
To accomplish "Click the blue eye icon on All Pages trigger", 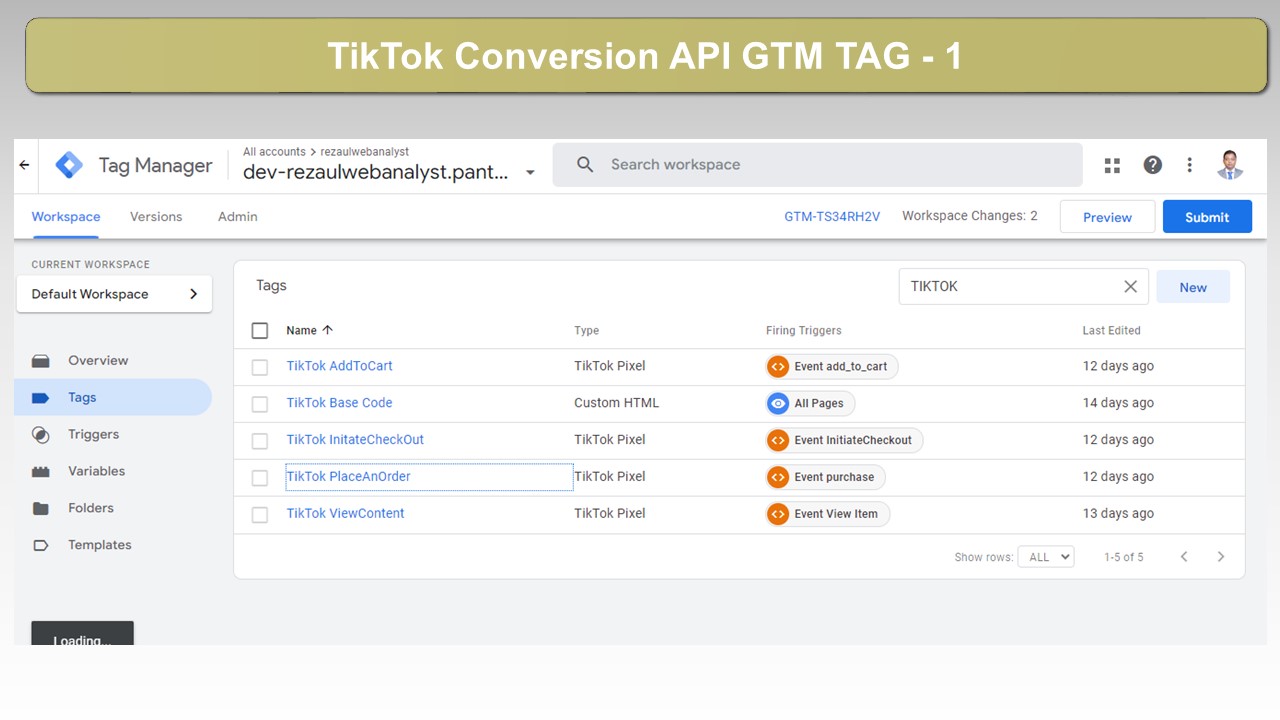I will pos(778,404).
